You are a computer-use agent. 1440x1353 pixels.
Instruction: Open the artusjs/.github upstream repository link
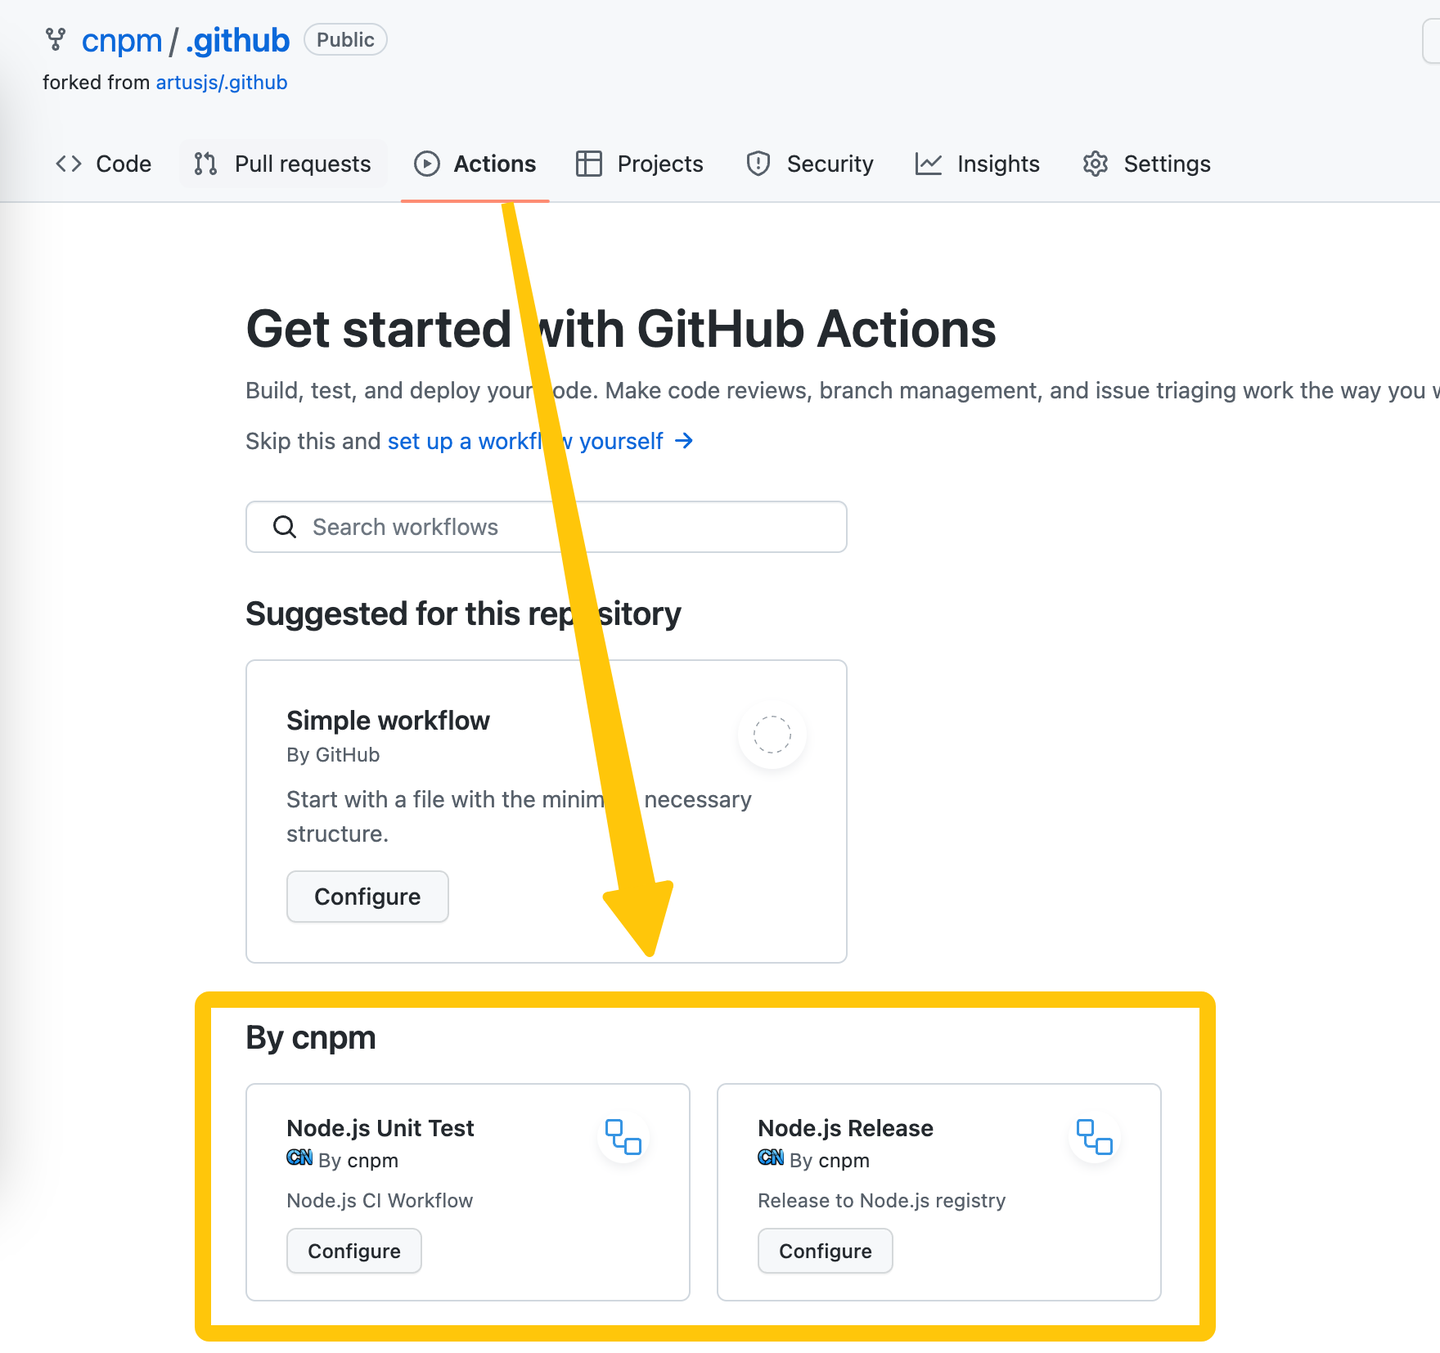pos(220,82)
